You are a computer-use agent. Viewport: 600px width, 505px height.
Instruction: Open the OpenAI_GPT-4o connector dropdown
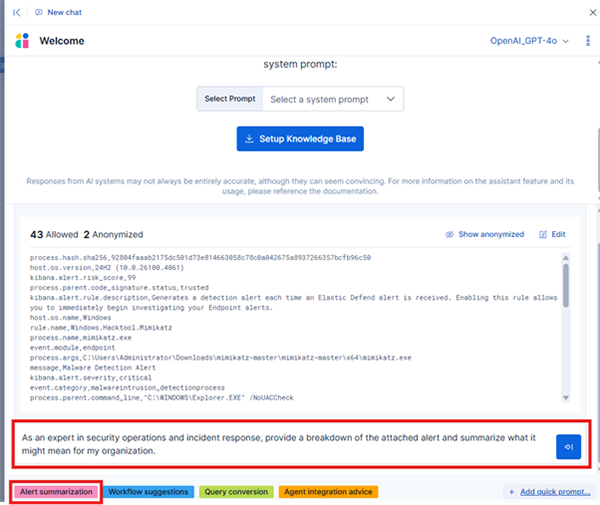529,41
